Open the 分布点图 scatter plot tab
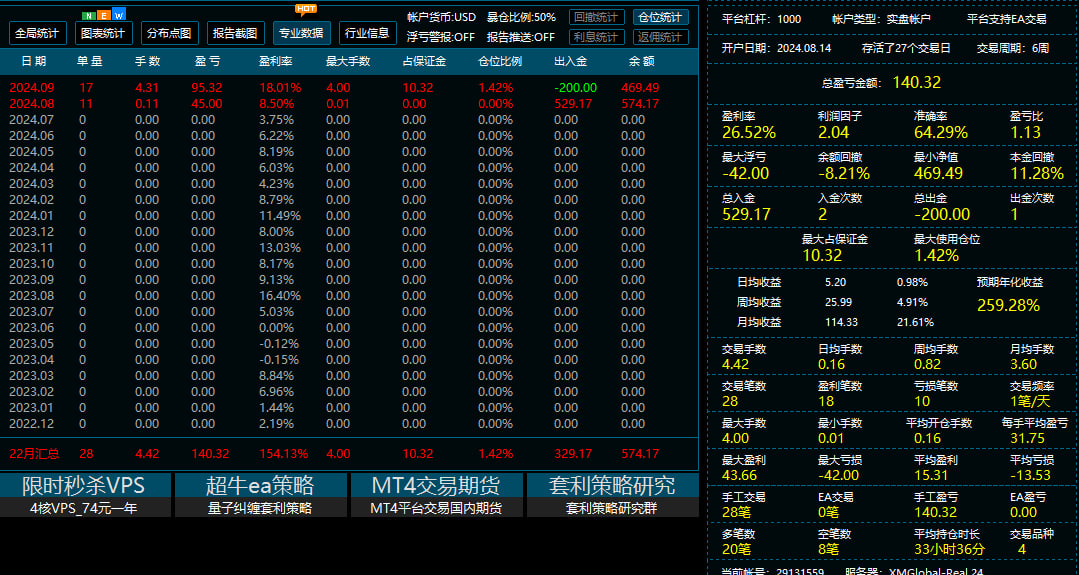Image resolution: width=1079 pixels, height=575 pixels. coord(170,33)
